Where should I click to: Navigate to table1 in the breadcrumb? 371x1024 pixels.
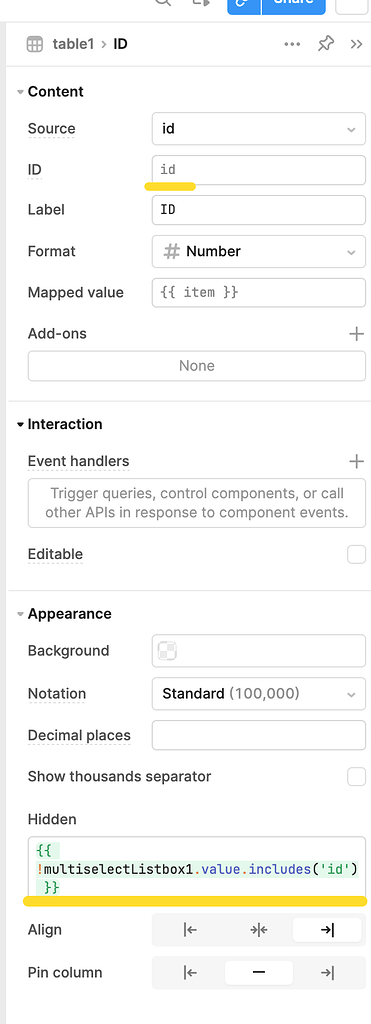73,44
